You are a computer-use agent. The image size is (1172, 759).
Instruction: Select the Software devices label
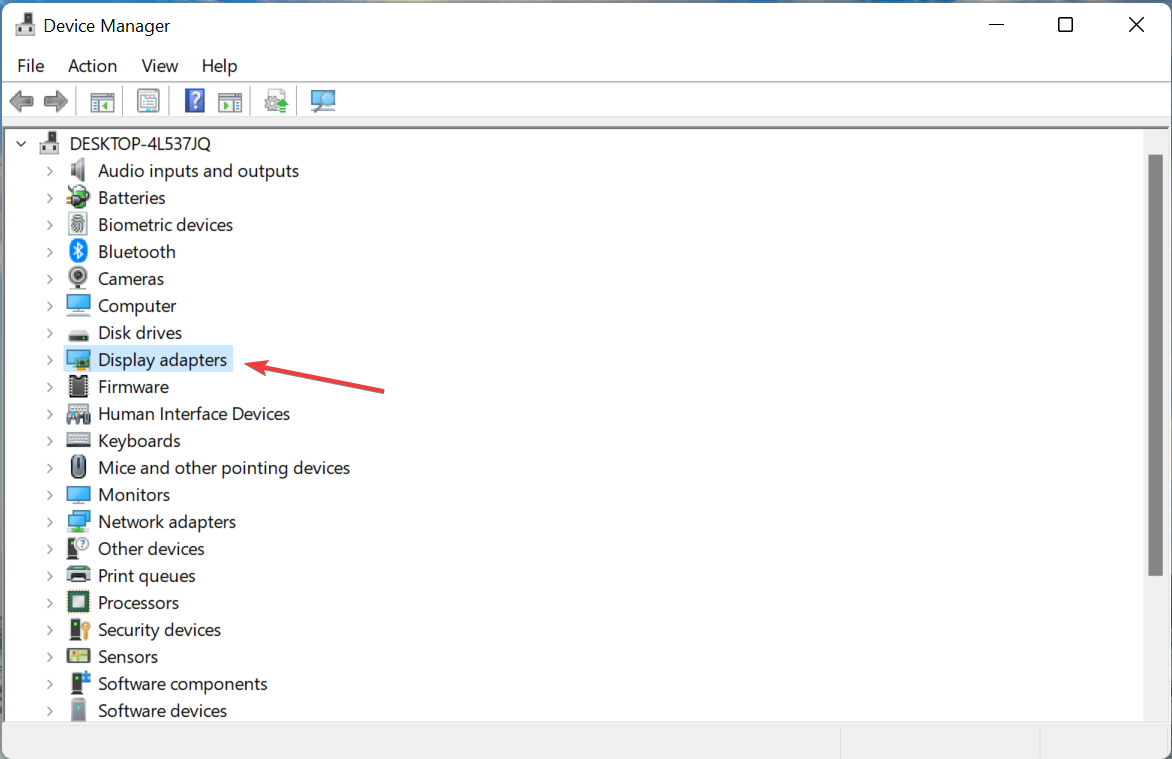click(162, 710)
